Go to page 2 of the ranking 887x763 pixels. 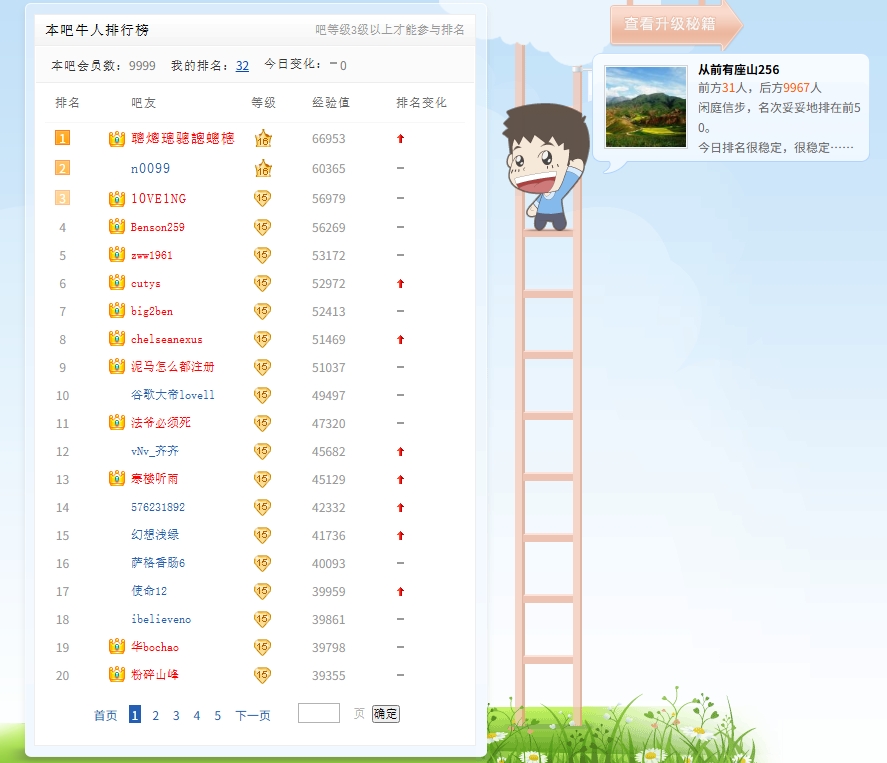pos(155,715)
